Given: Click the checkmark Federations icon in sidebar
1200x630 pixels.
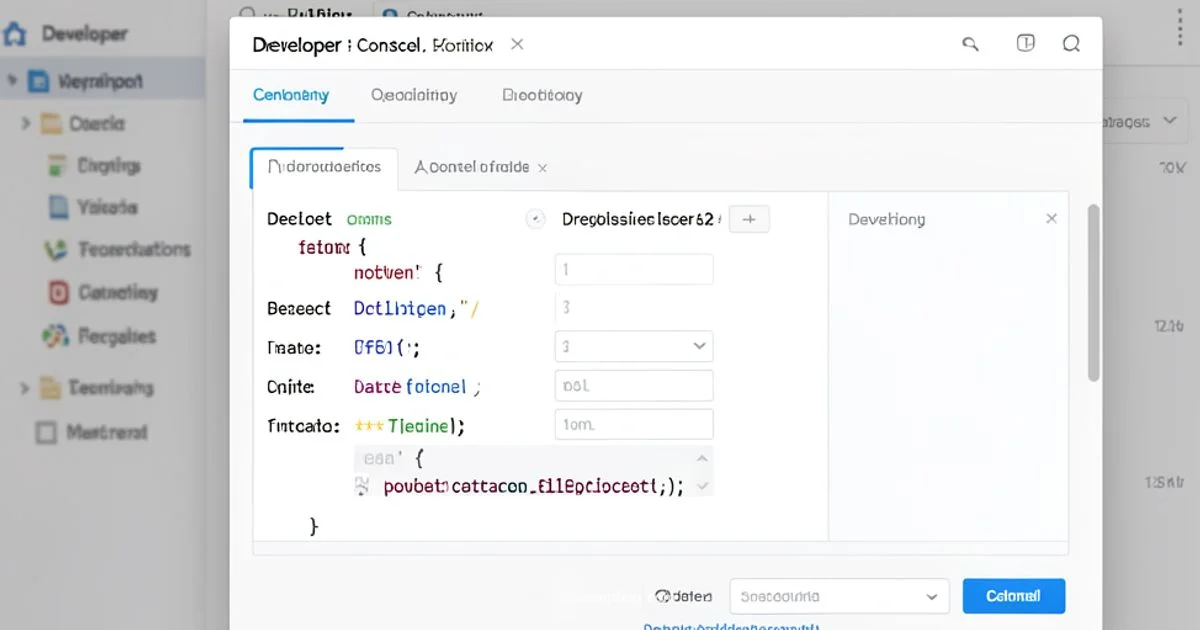Looking at the screenshot, I should (x=56, y=249).
